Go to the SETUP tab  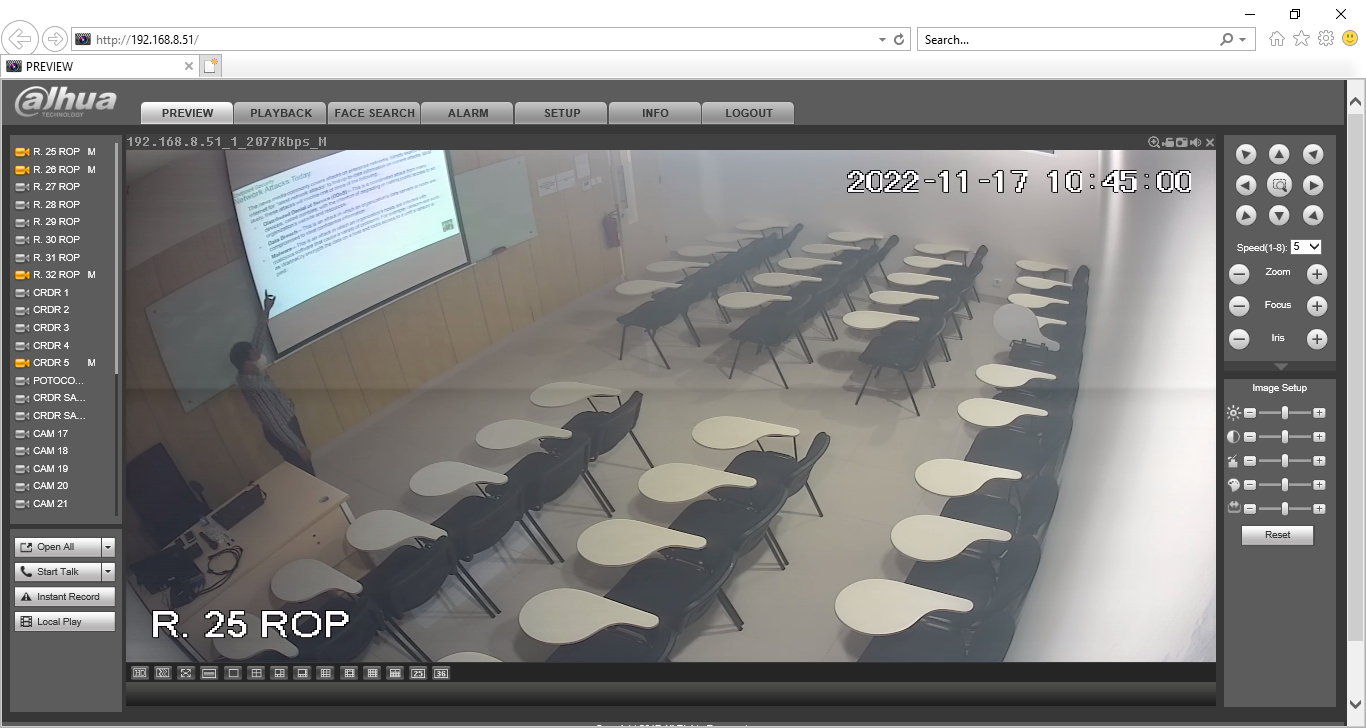click(x=562, y=113)
